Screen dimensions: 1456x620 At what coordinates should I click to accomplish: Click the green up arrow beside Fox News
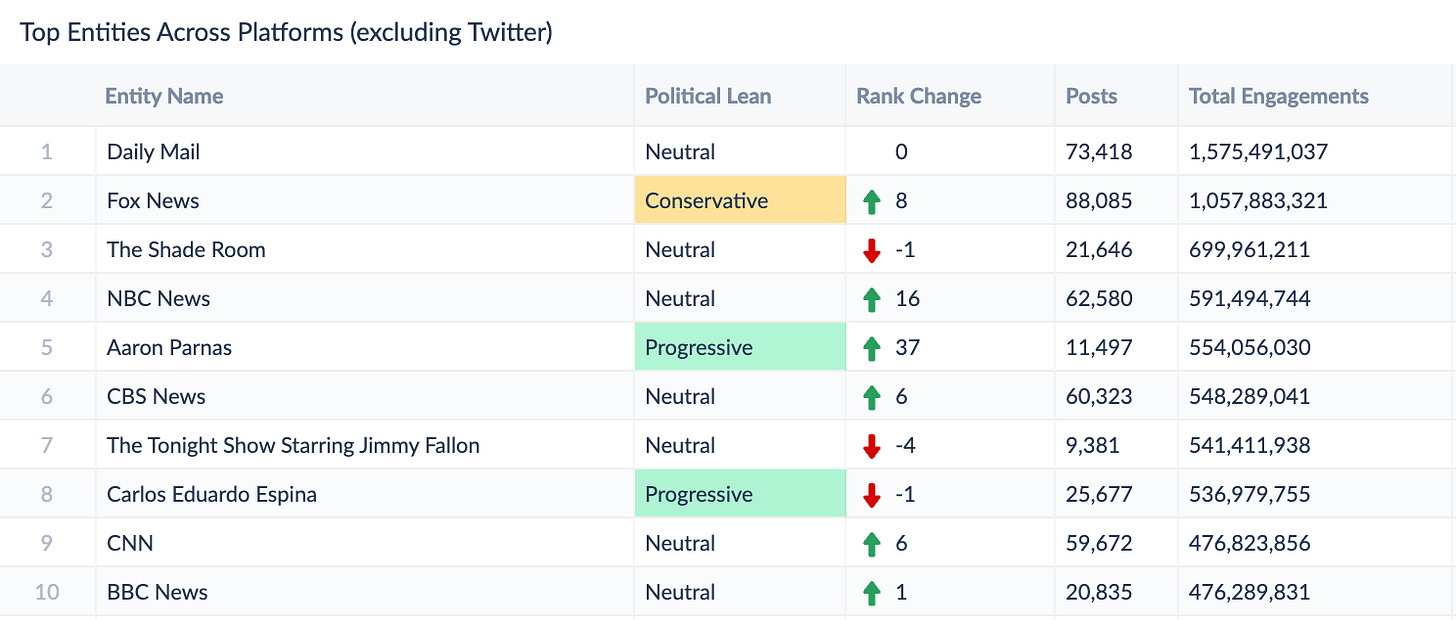click(871, 201)
